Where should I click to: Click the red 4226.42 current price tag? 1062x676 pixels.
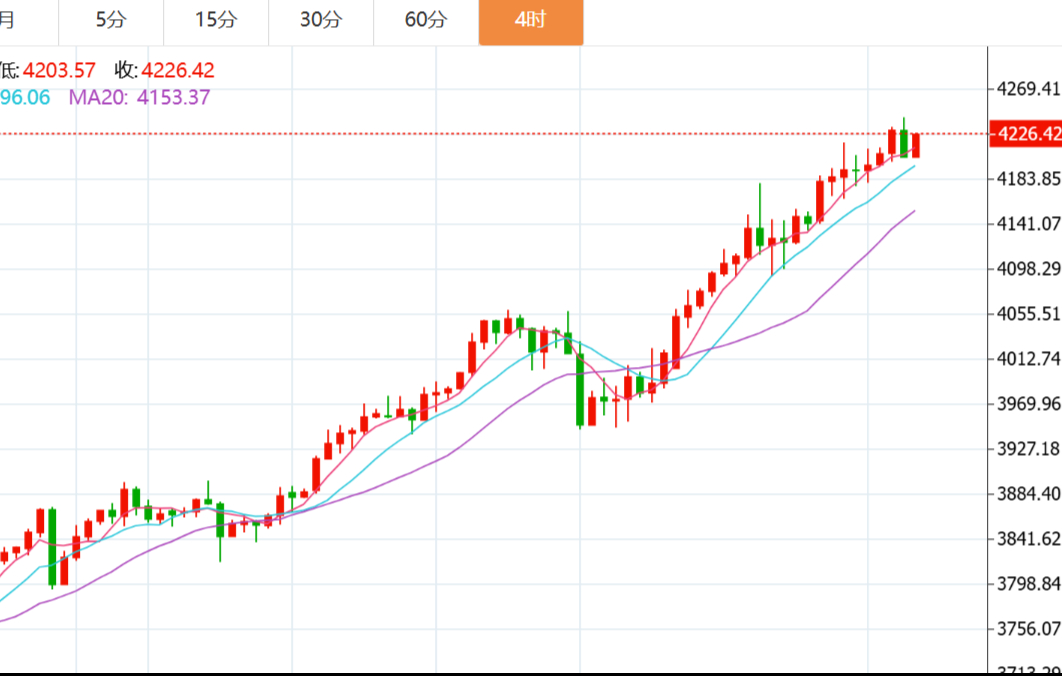pyautogui.click(x=1026, y=134)
